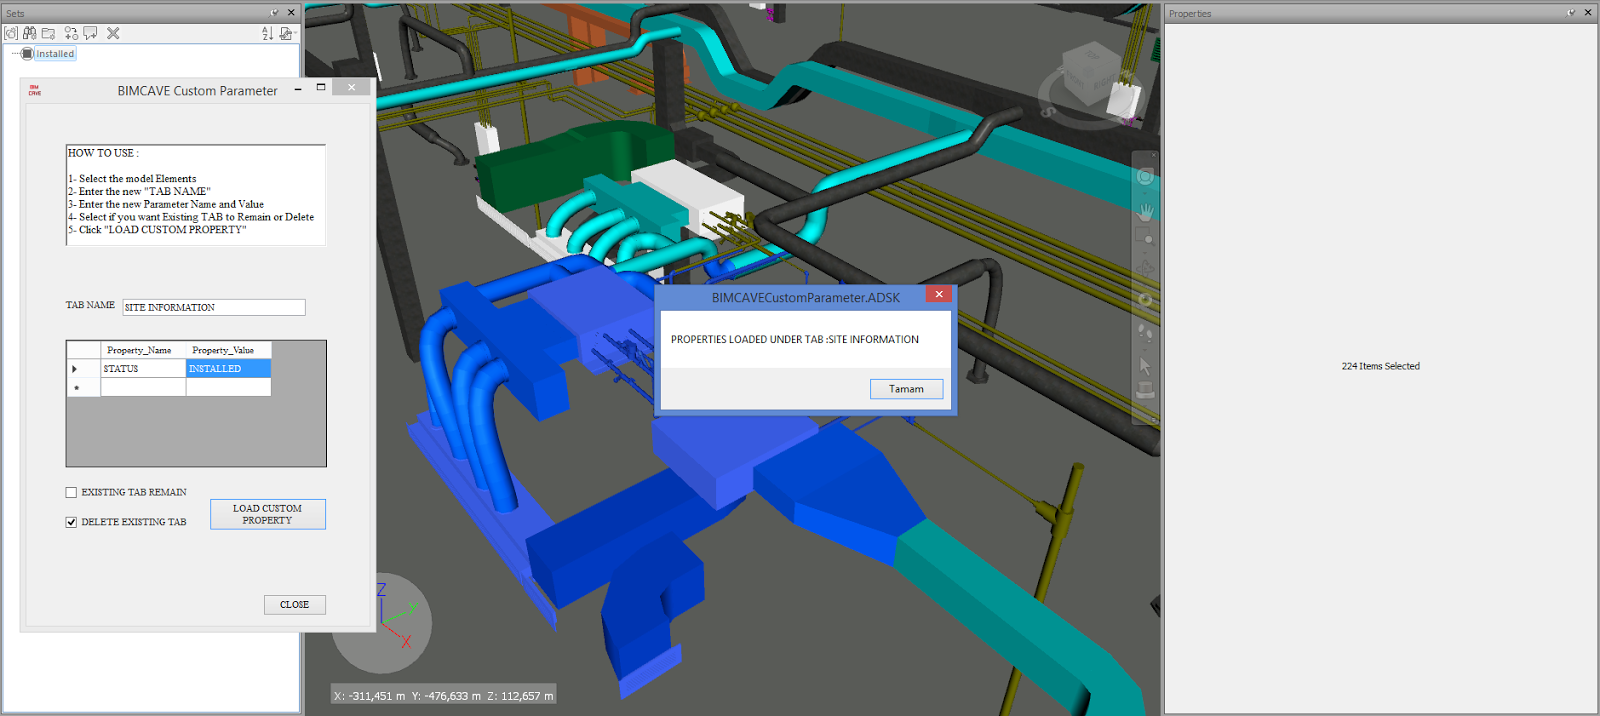This screenshot has width=1600, height=716.
Task: Select current row arrow header in grid
Action: pyautogui.click(x=83, y=368)
